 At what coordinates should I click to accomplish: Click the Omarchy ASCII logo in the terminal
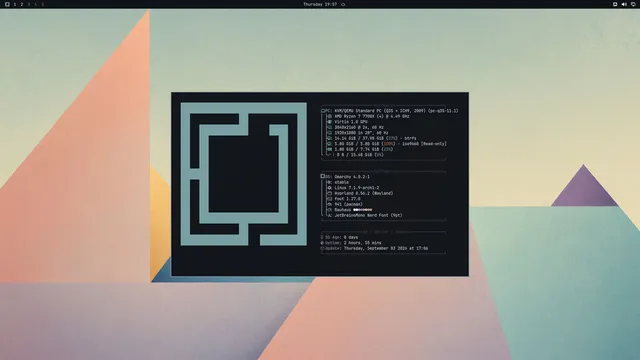pos(244,174)
